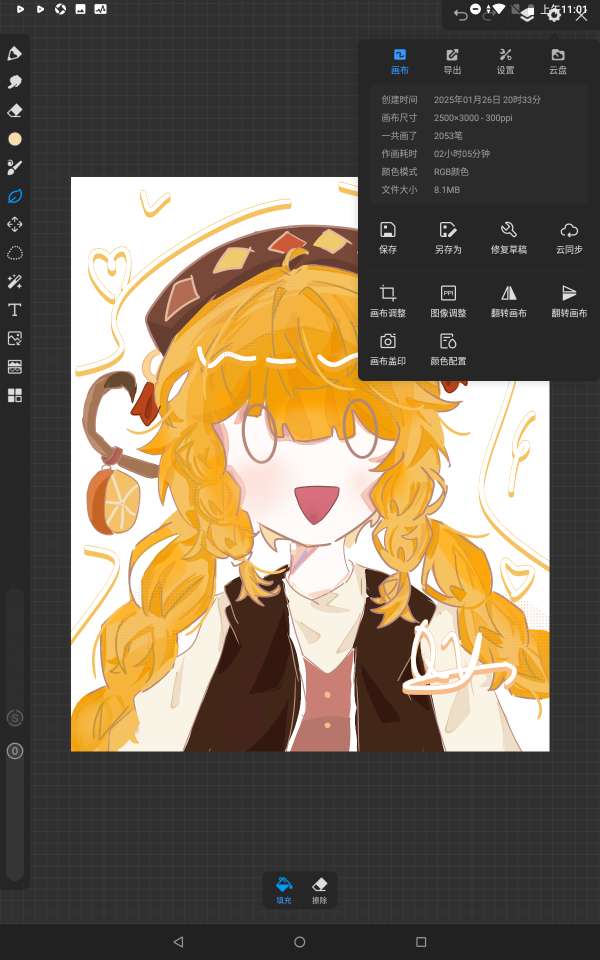
Task: Open the insert image tool
Action: [x=15, y=339]
